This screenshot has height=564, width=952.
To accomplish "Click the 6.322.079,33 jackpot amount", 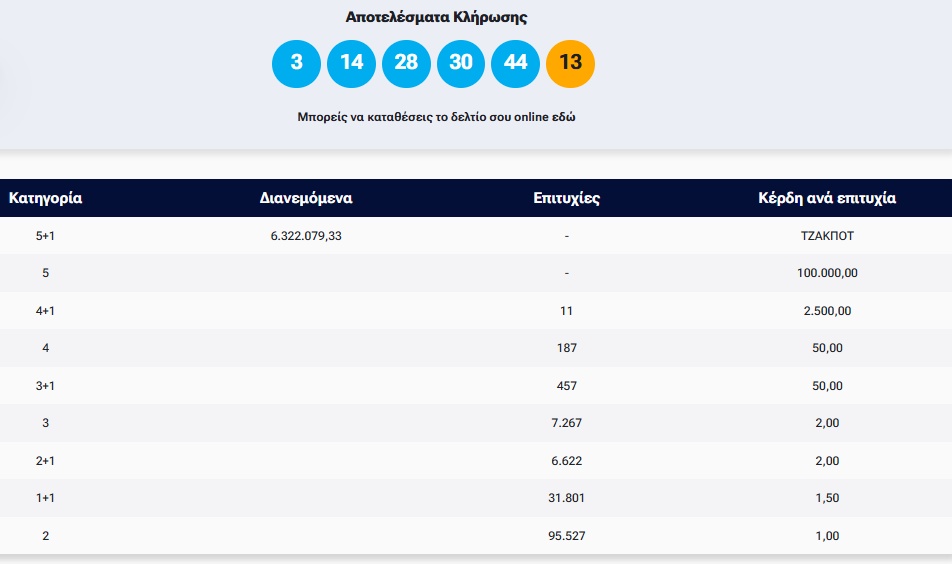I will [x=306, y=236].
